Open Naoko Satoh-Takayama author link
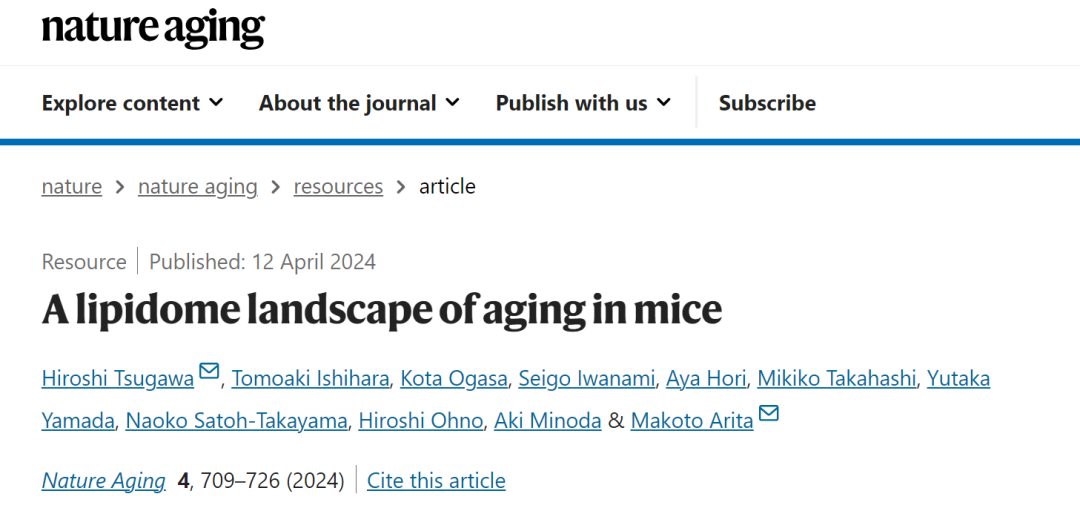 pyautogui.click(x=237, y=421)
